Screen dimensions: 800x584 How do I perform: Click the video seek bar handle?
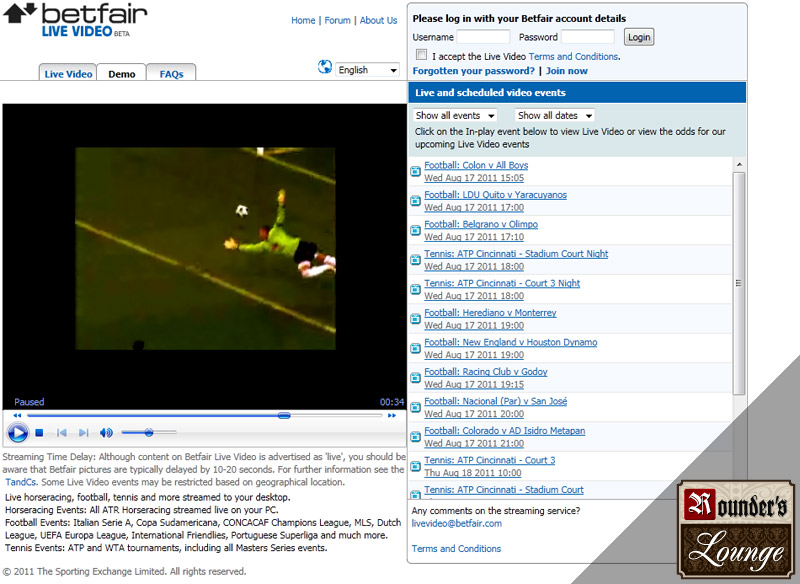(x=284, y=416)
